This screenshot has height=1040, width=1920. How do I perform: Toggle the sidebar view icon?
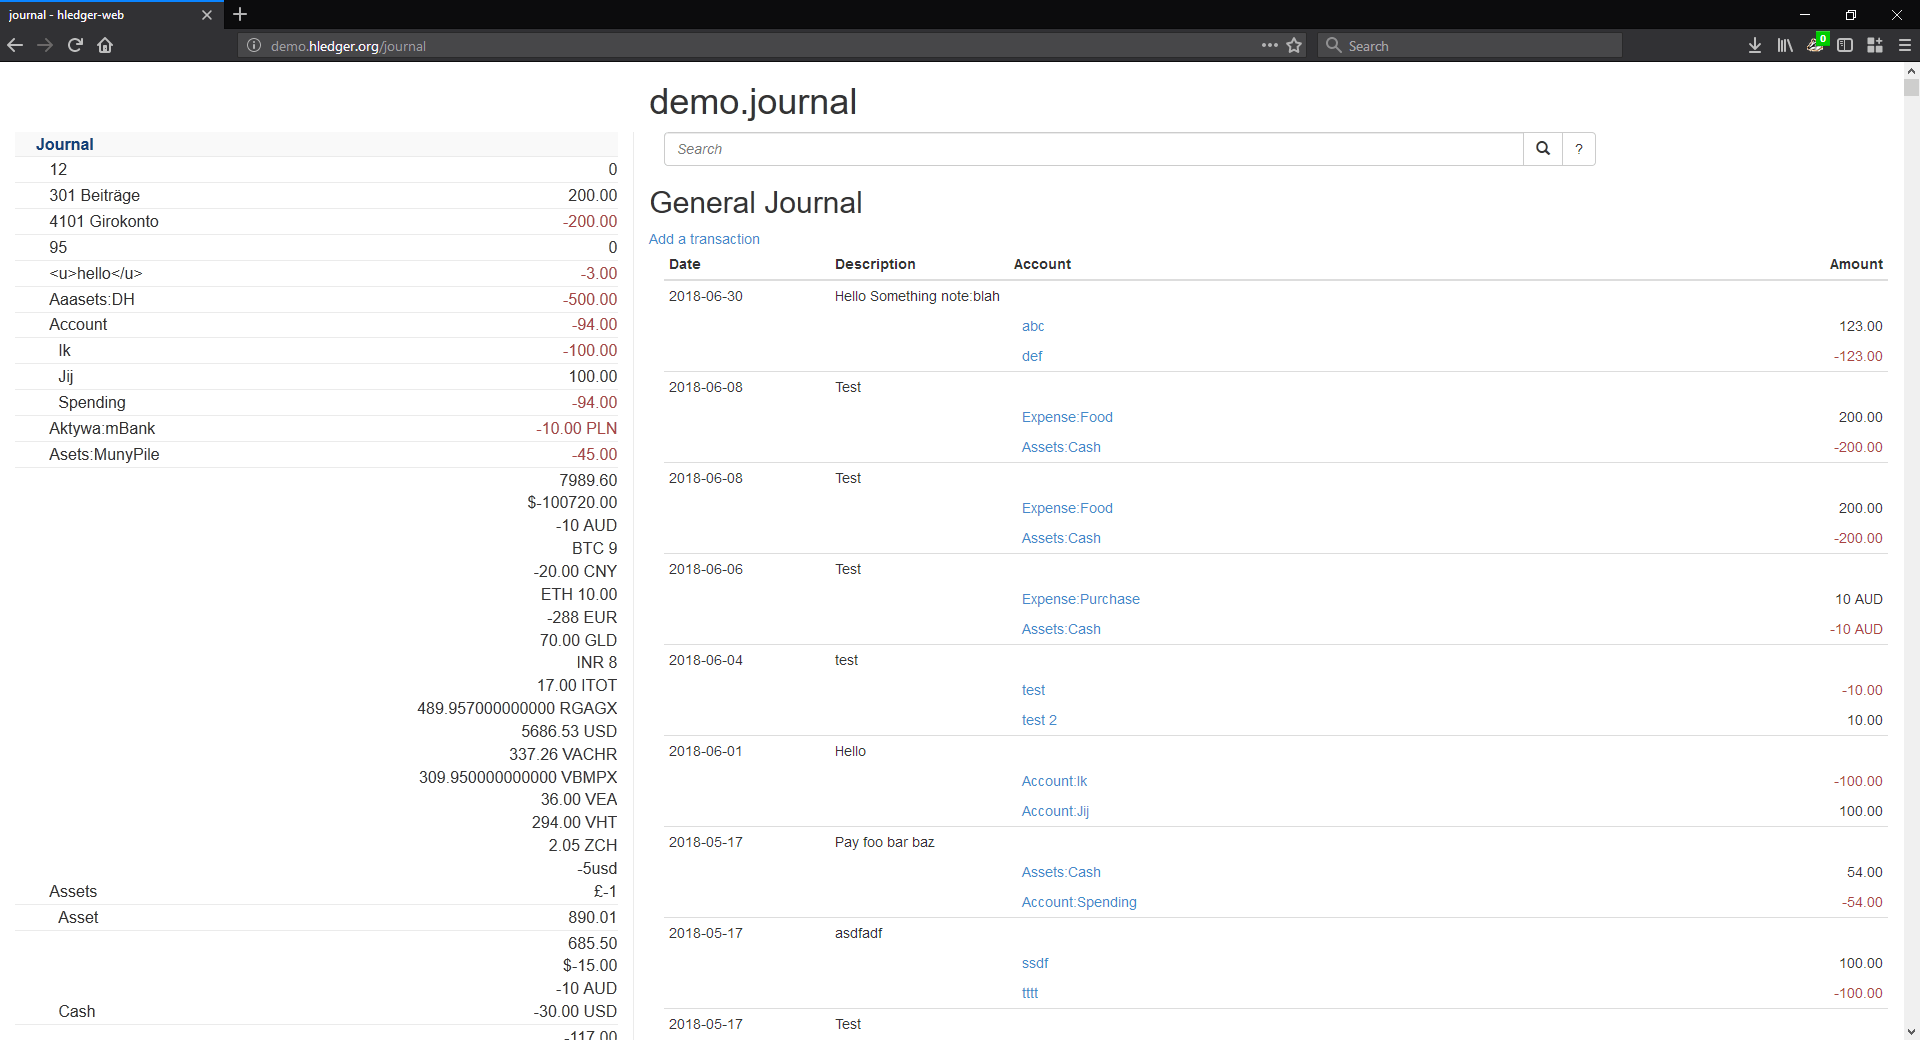click(x=1845, y=45)
